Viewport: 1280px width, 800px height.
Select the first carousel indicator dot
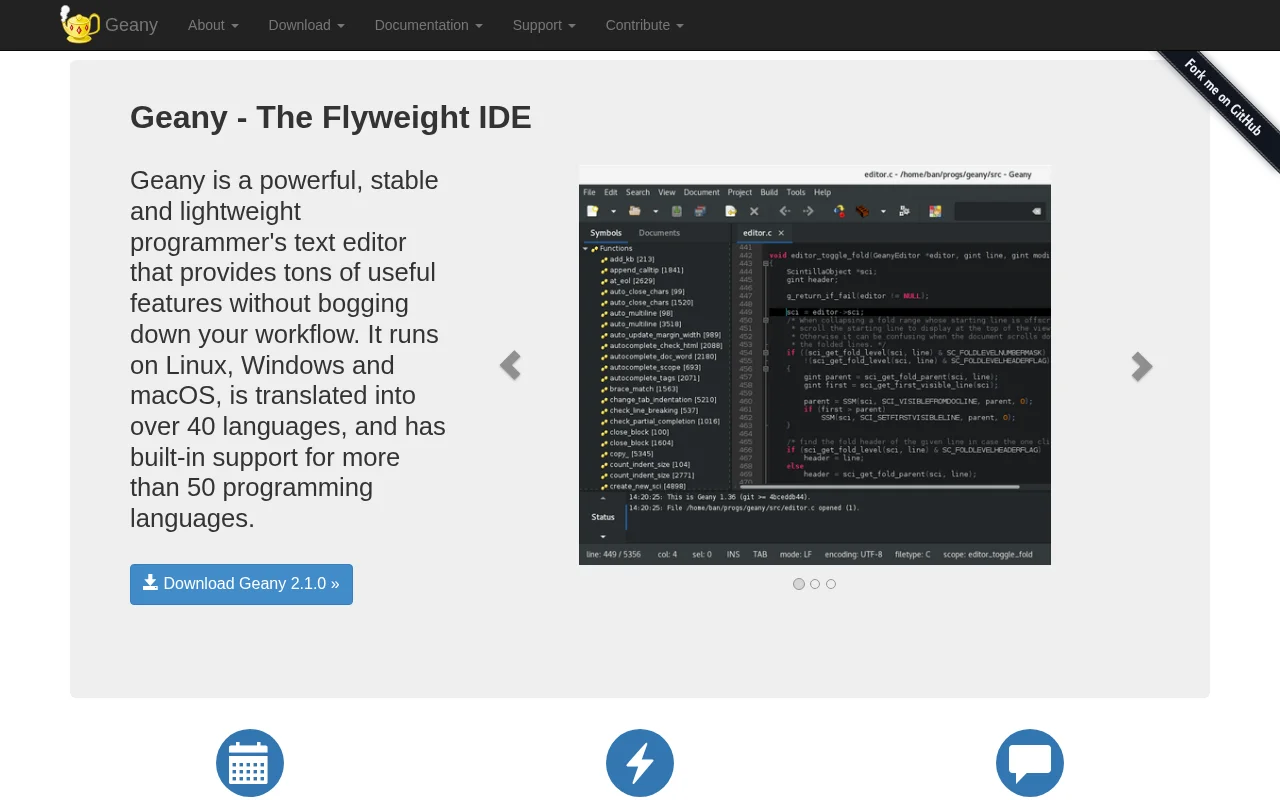click(799, 584)
